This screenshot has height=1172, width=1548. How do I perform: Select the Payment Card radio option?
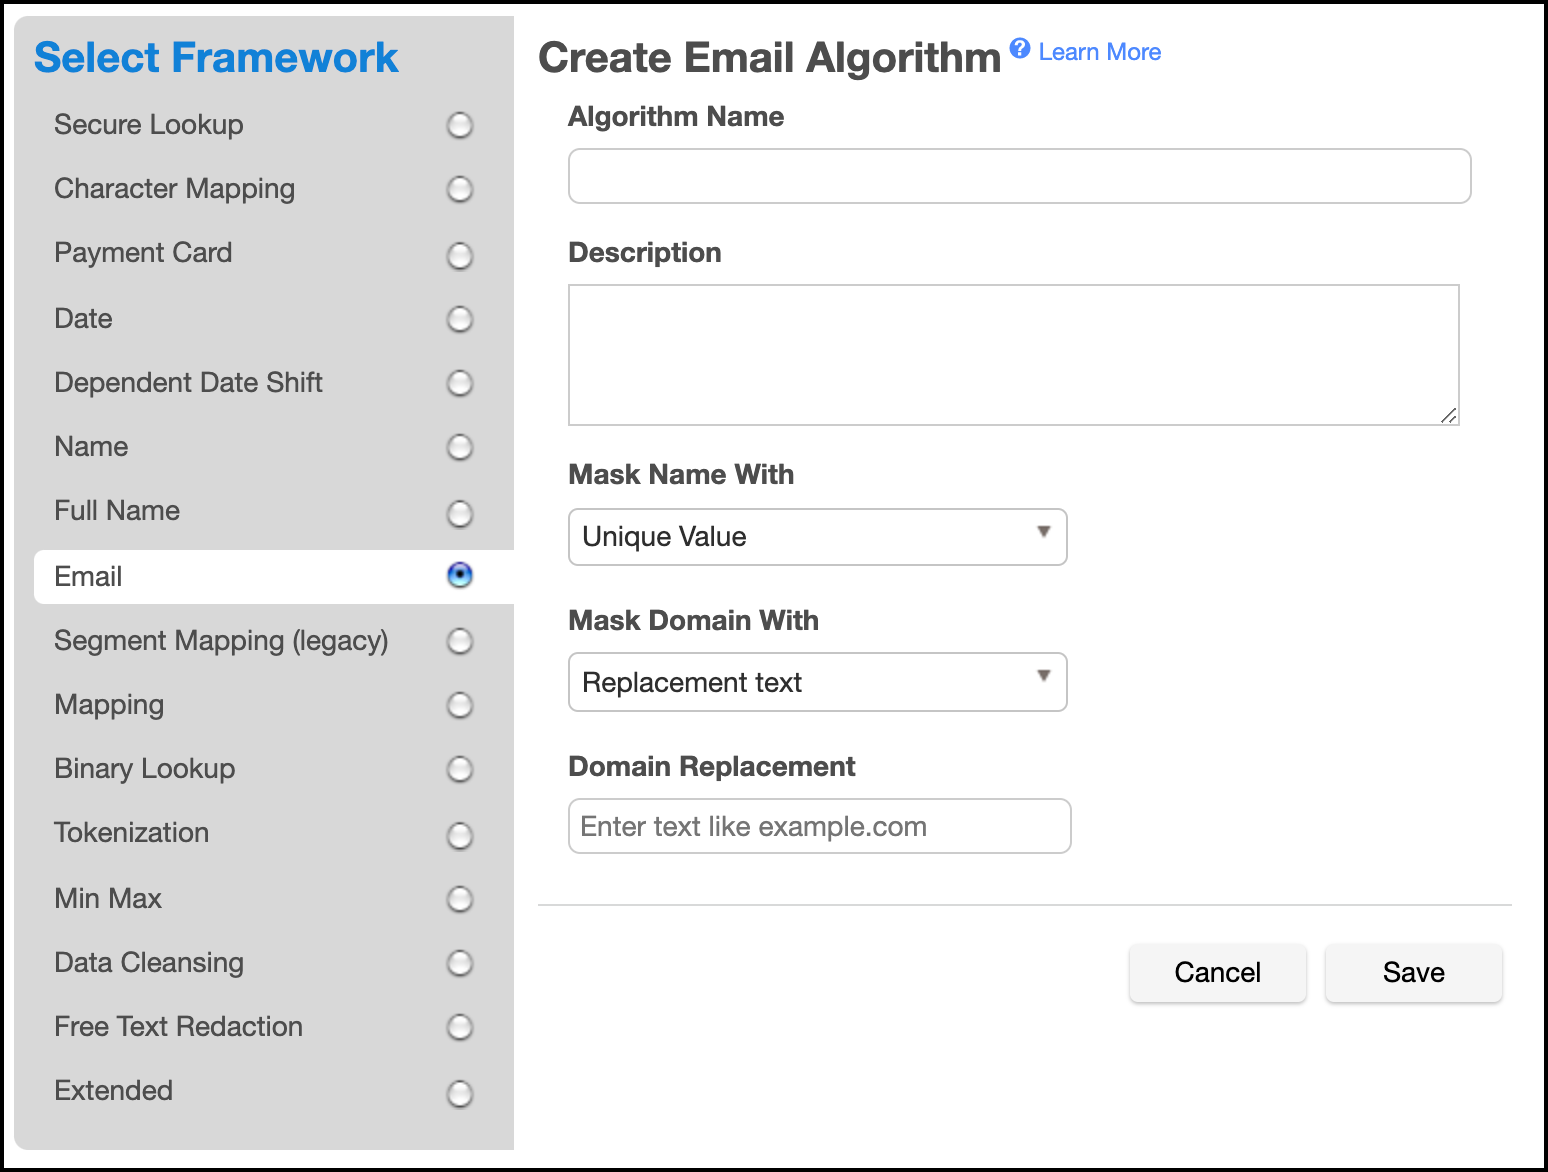[459, 255]
